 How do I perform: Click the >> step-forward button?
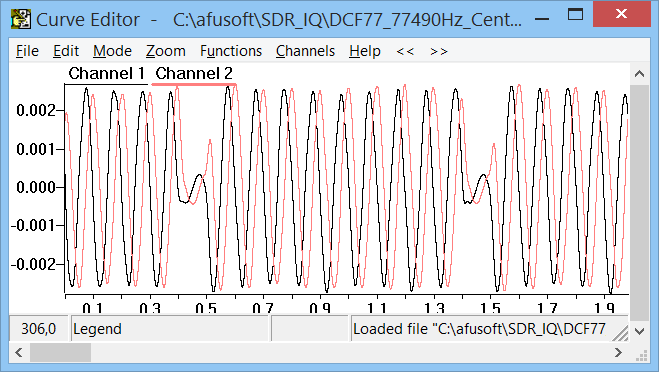tap(439, 51)
